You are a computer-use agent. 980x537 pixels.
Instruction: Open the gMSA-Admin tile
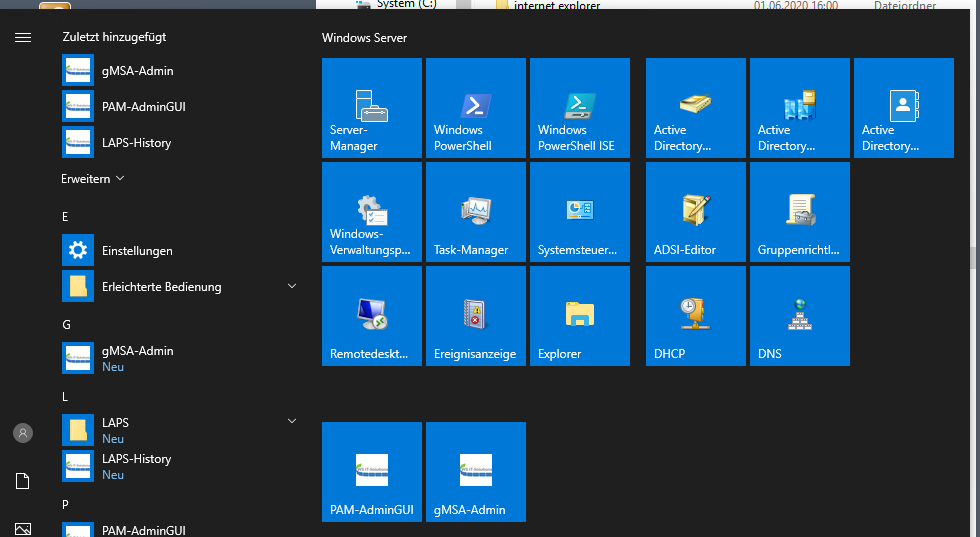click(476, 472)
